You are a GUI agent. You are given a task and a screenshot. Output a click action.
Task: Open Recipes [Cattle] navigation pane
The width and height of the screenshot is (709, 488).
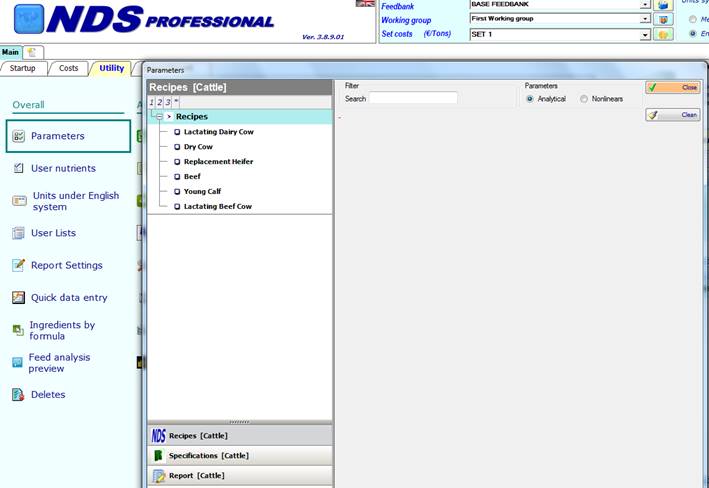[x=240, y=436]
